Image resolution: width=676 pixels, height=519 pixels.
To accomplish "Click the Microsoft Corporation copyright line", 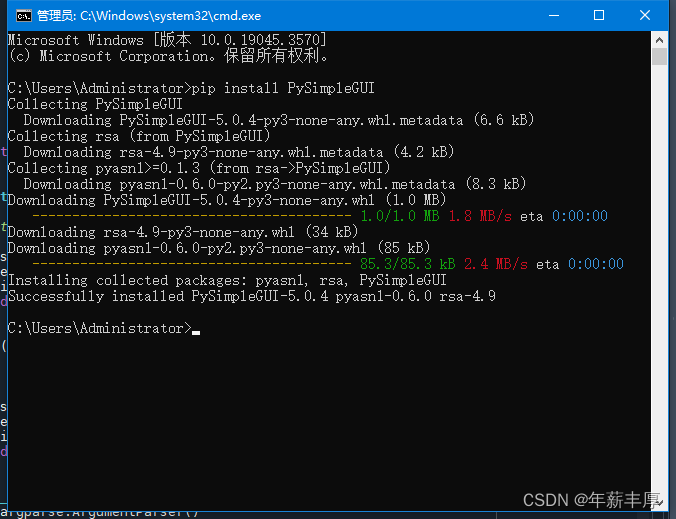I will (x=169, y=56).
